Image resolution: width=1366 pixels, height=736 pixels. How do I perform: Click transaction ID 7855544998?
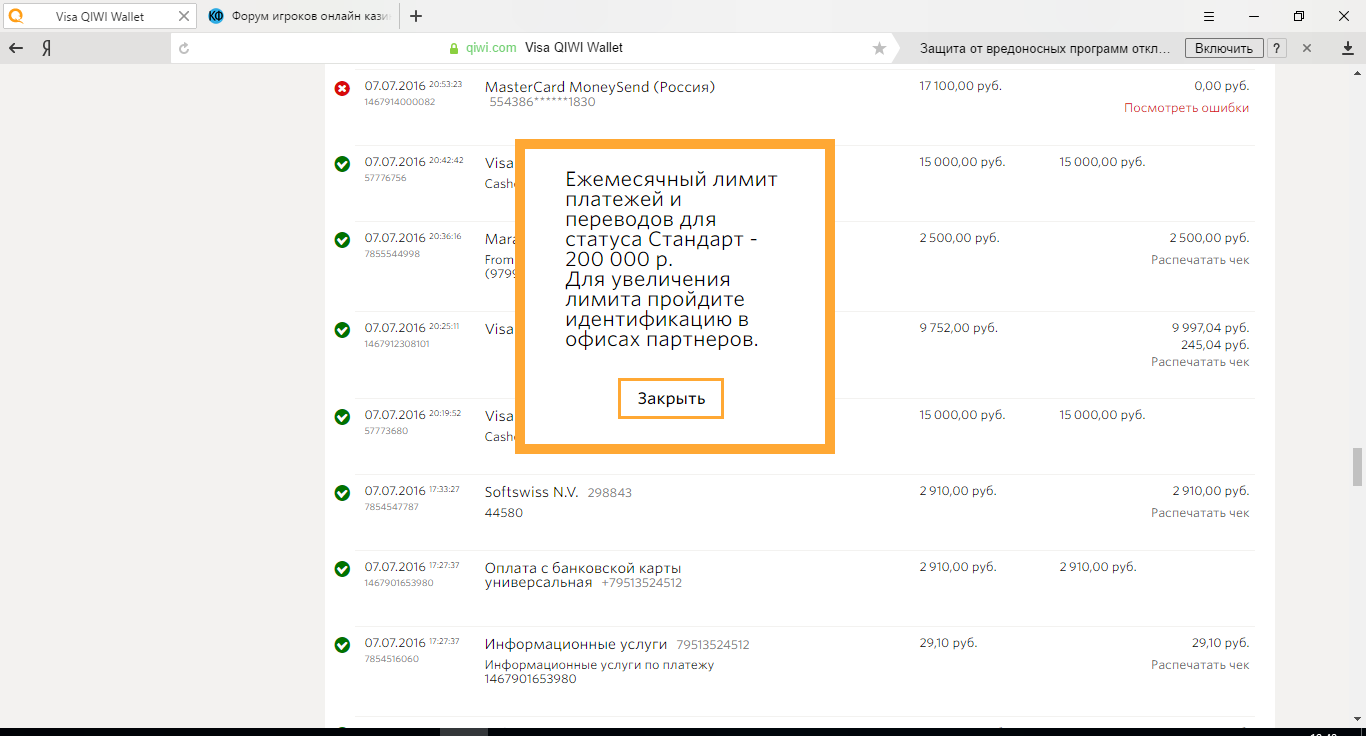[392, 254]
